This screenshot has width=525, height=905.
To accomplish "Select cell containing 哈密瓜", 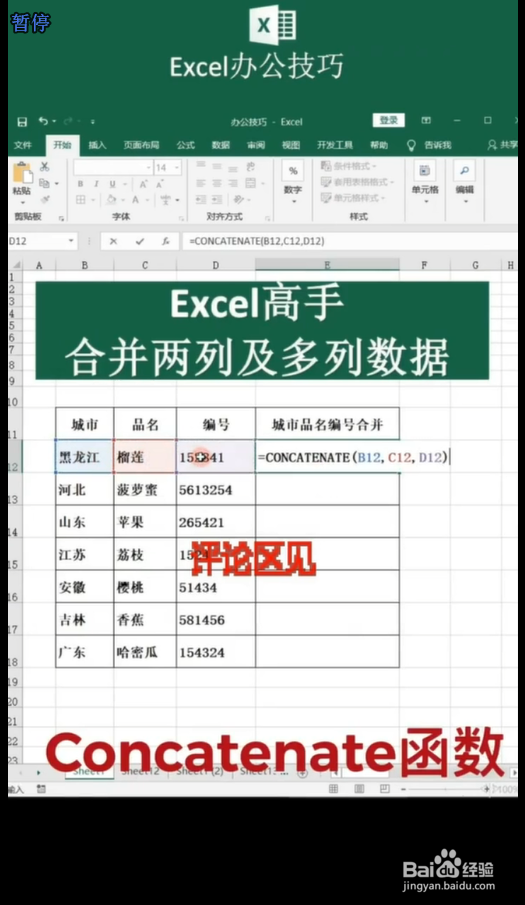I will [145, 652].
